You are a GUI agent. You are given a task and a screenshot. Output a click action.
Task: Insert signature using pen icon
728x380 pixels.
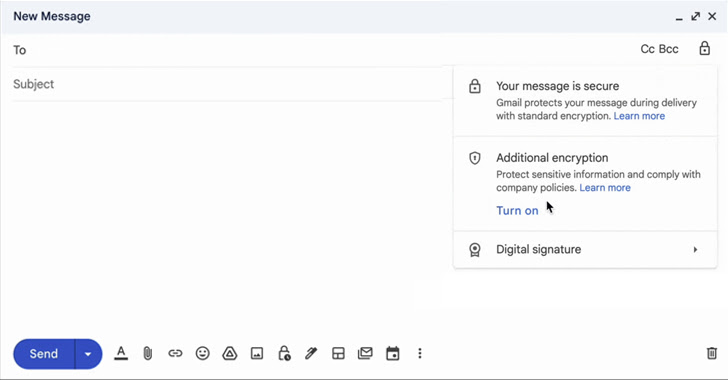[x=311, y=354]
